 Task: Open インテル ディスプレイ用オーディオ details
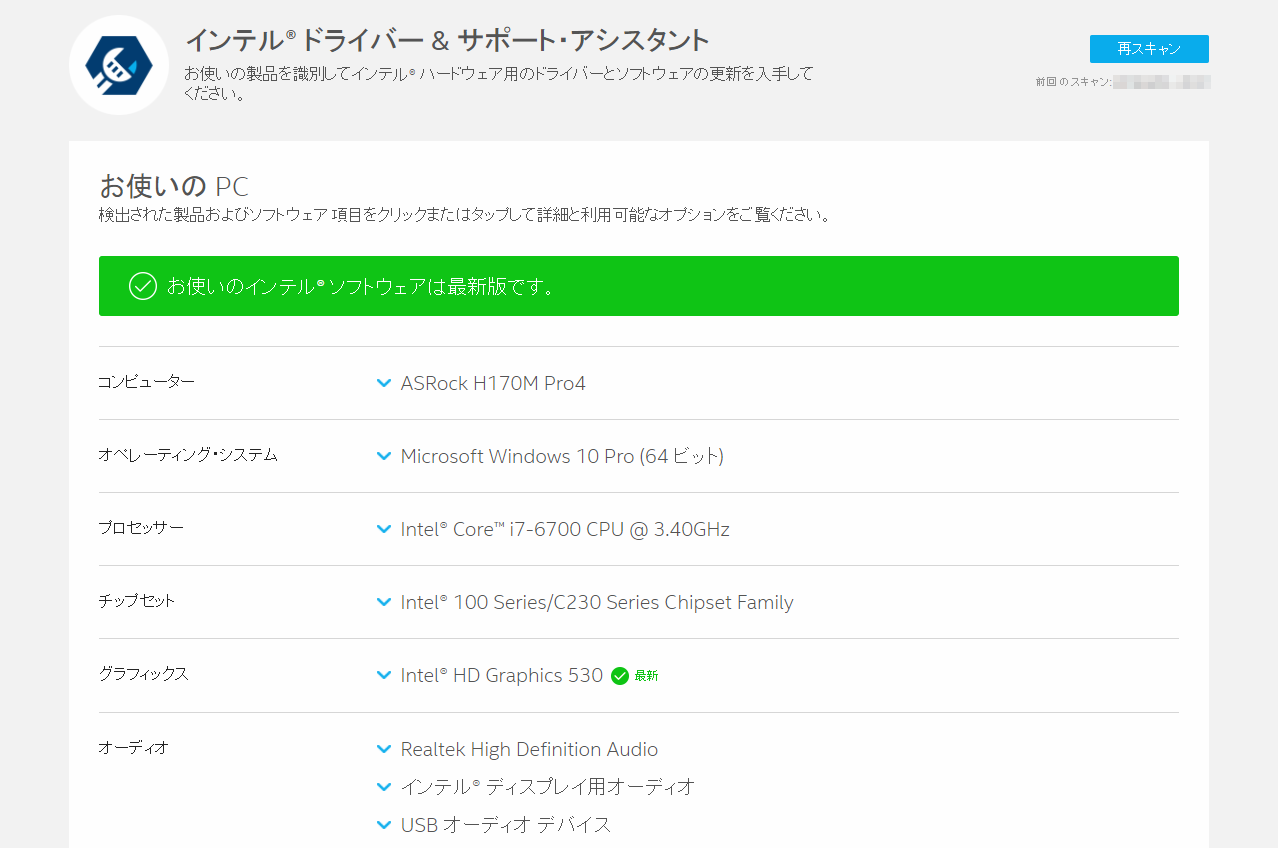click(x=548, y=787)
